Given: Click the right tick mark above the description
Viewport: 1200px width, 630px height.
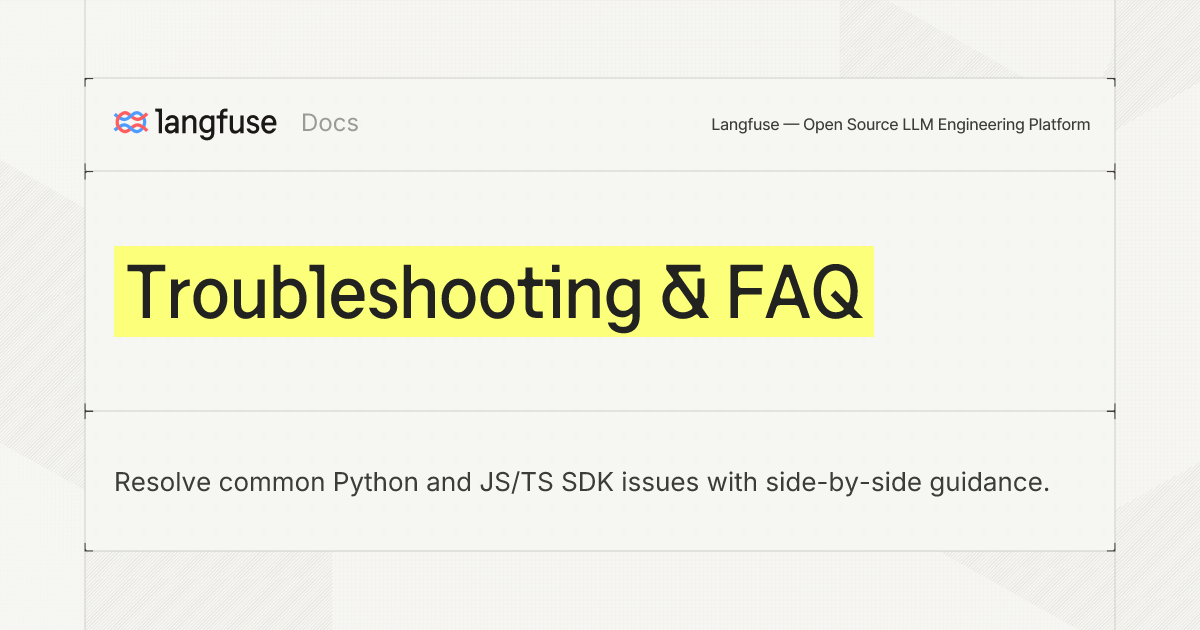Looking at the screenshot, I should pyautogui.click(x=1111, y=411).
